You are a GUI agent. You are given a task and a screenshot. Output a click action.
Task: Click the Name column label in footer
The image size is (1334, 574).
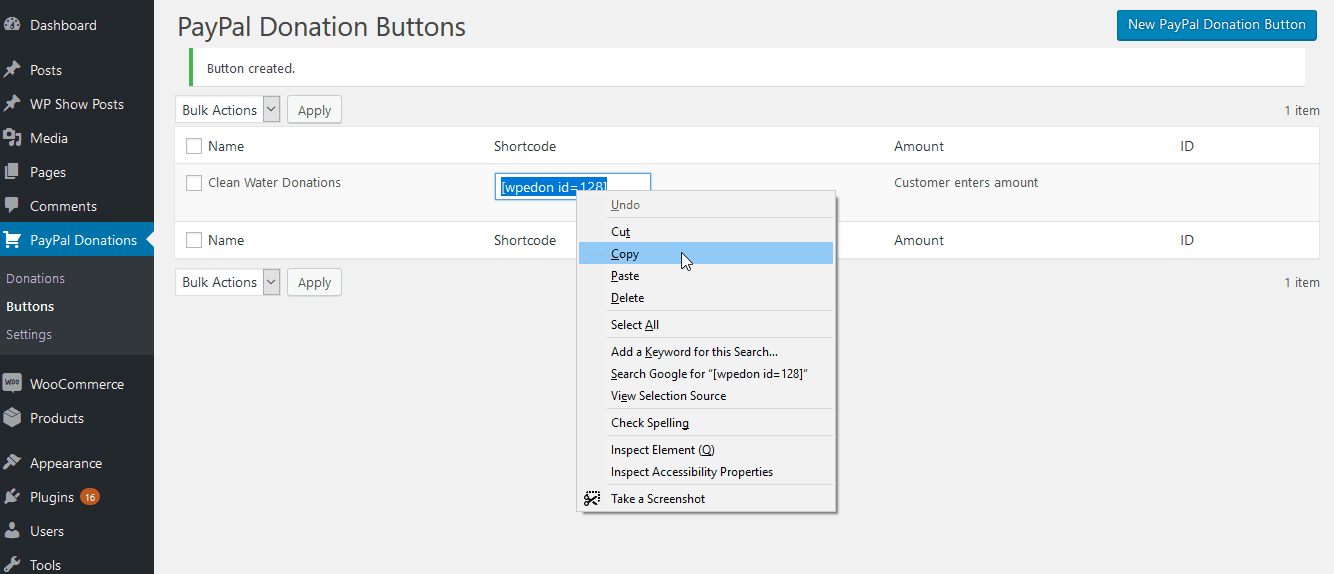tap(226, 241)
